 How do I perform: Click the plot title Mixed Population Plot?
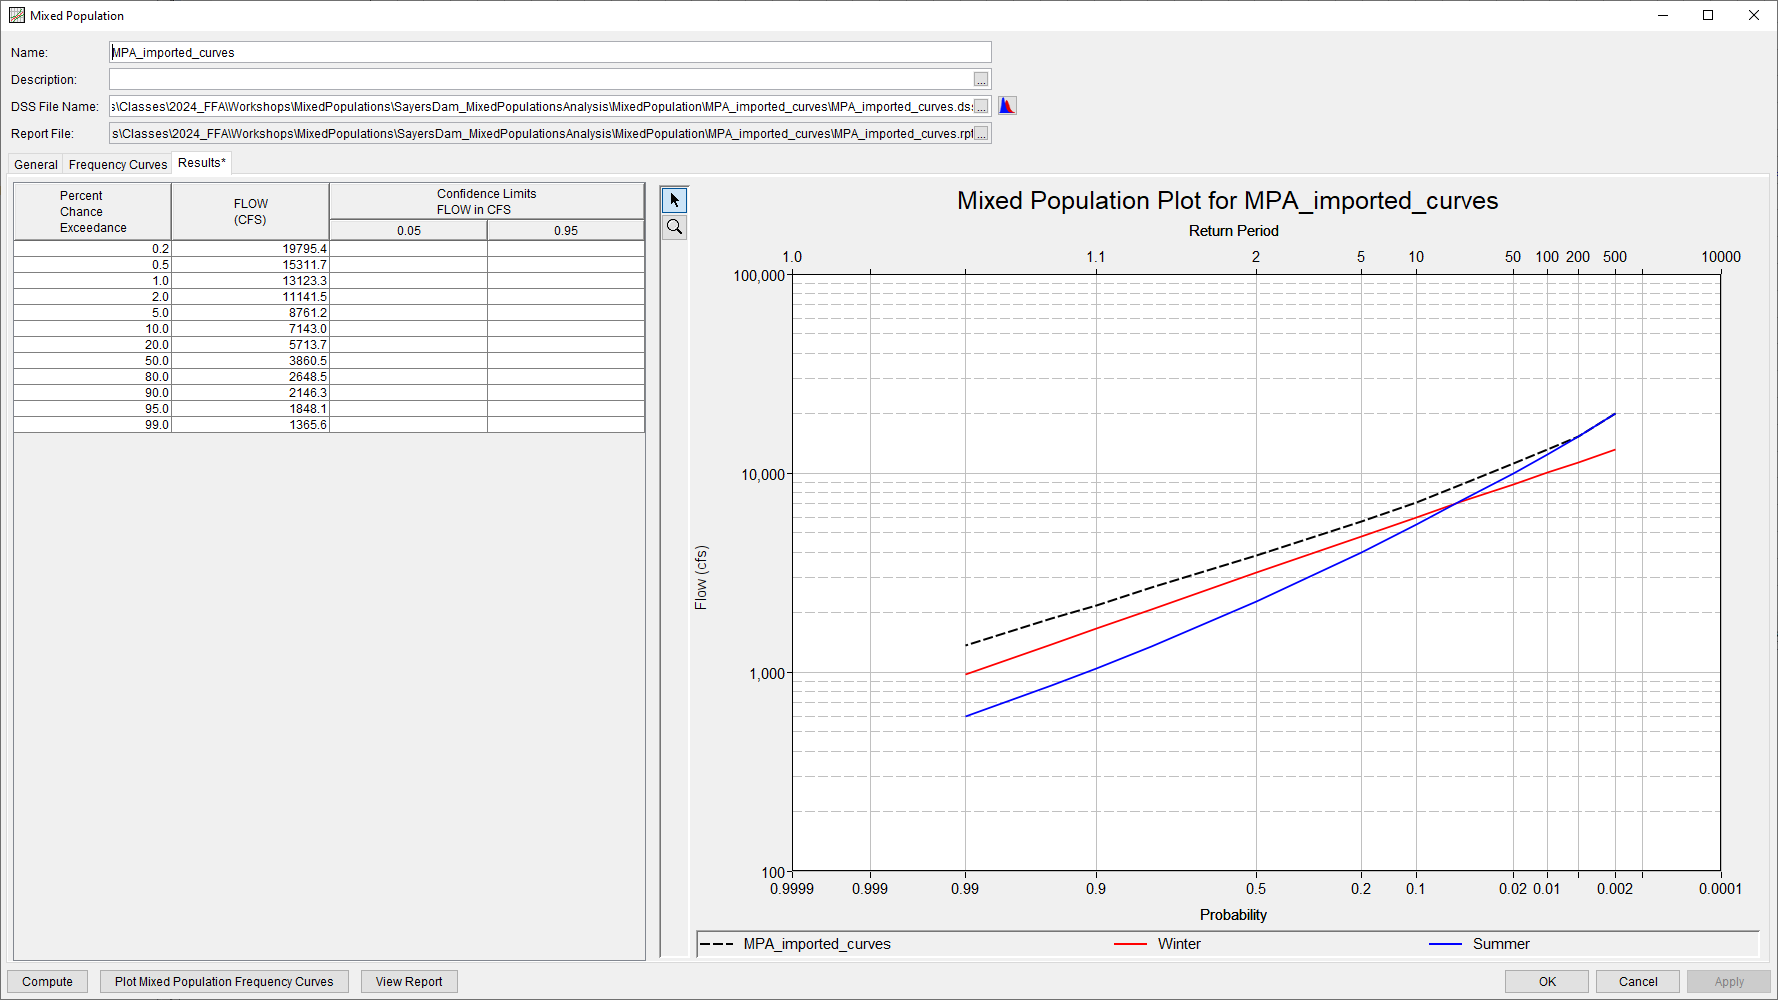pos(1227,201)
